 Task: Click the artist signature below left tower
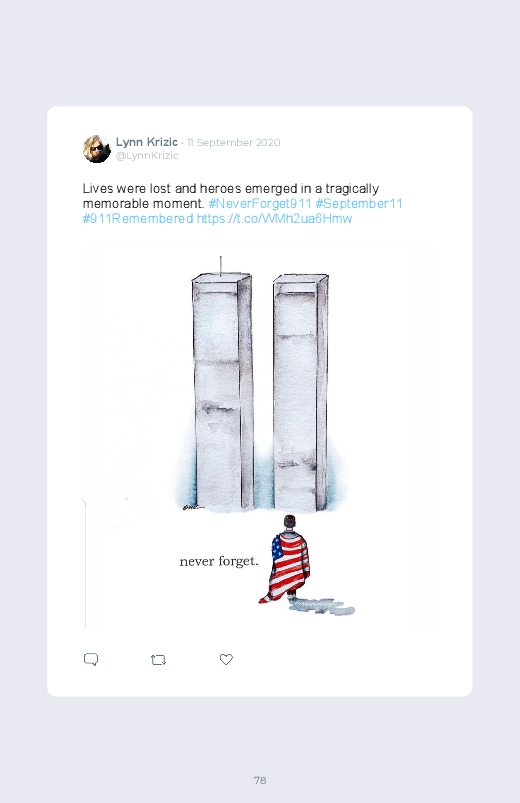point(193,508)
